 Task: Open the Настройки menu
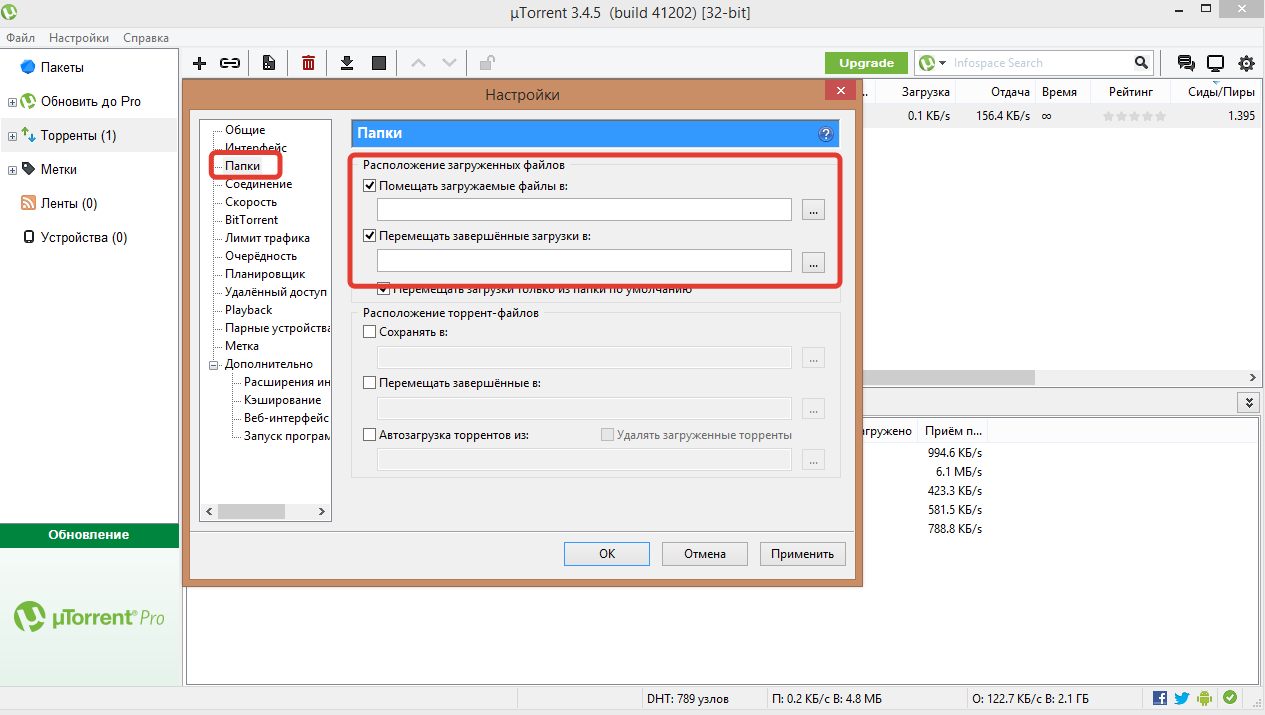pyautogui.click(x=79, y=37)
